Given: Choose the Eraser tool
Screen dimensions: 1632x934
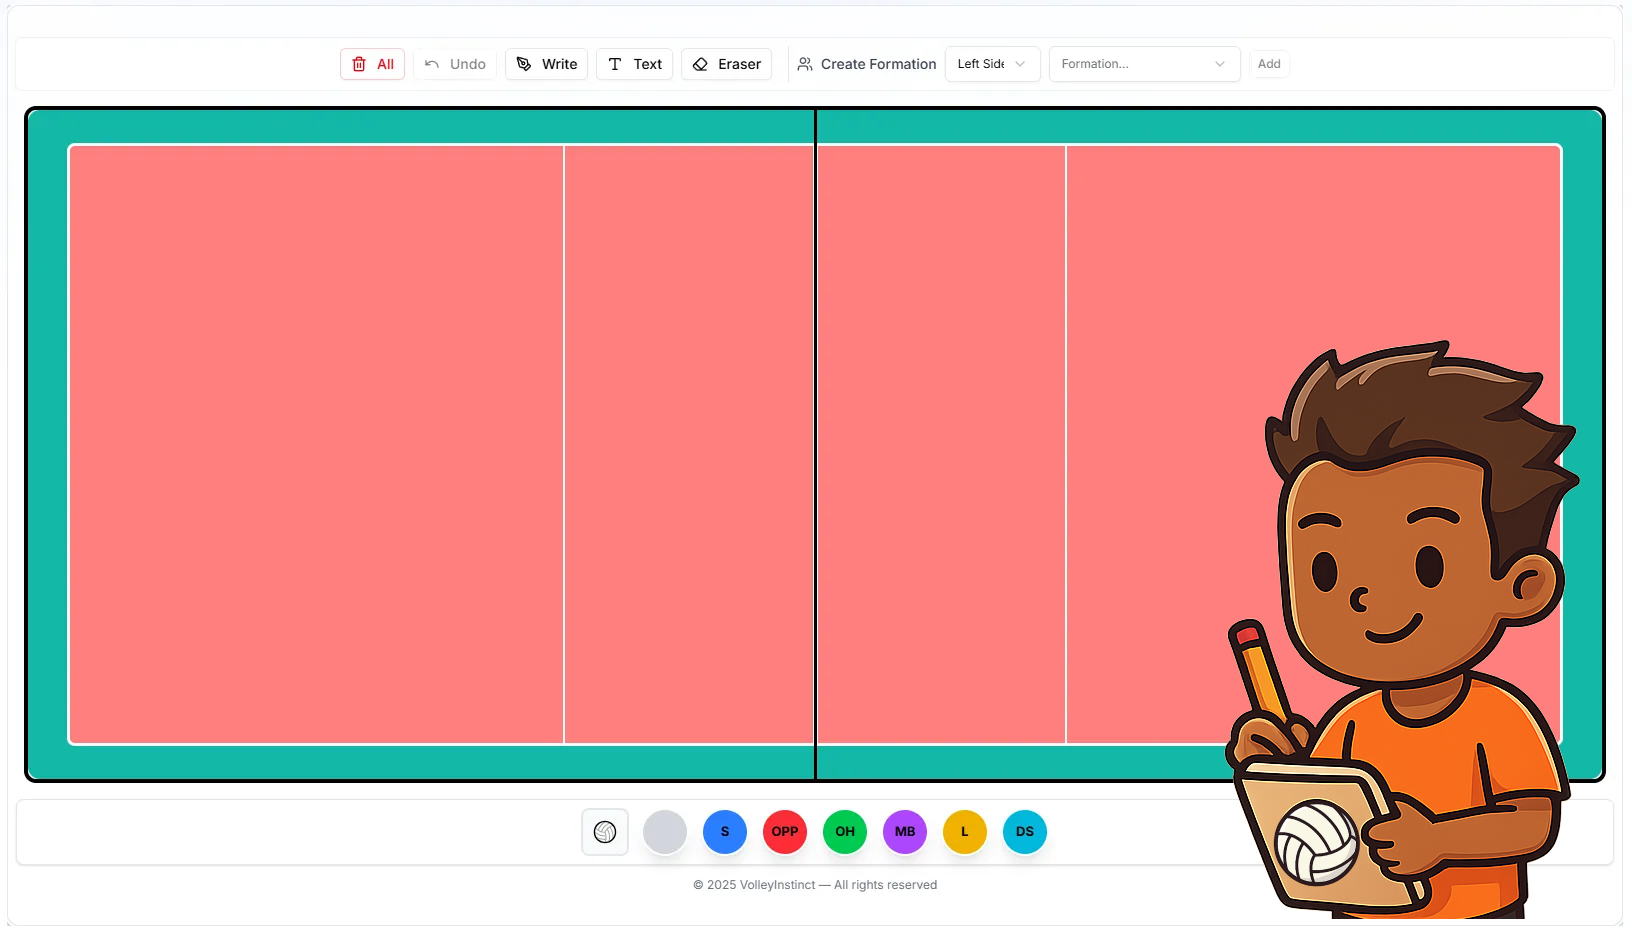Looking at the screenshot, I should click(726, 64).
